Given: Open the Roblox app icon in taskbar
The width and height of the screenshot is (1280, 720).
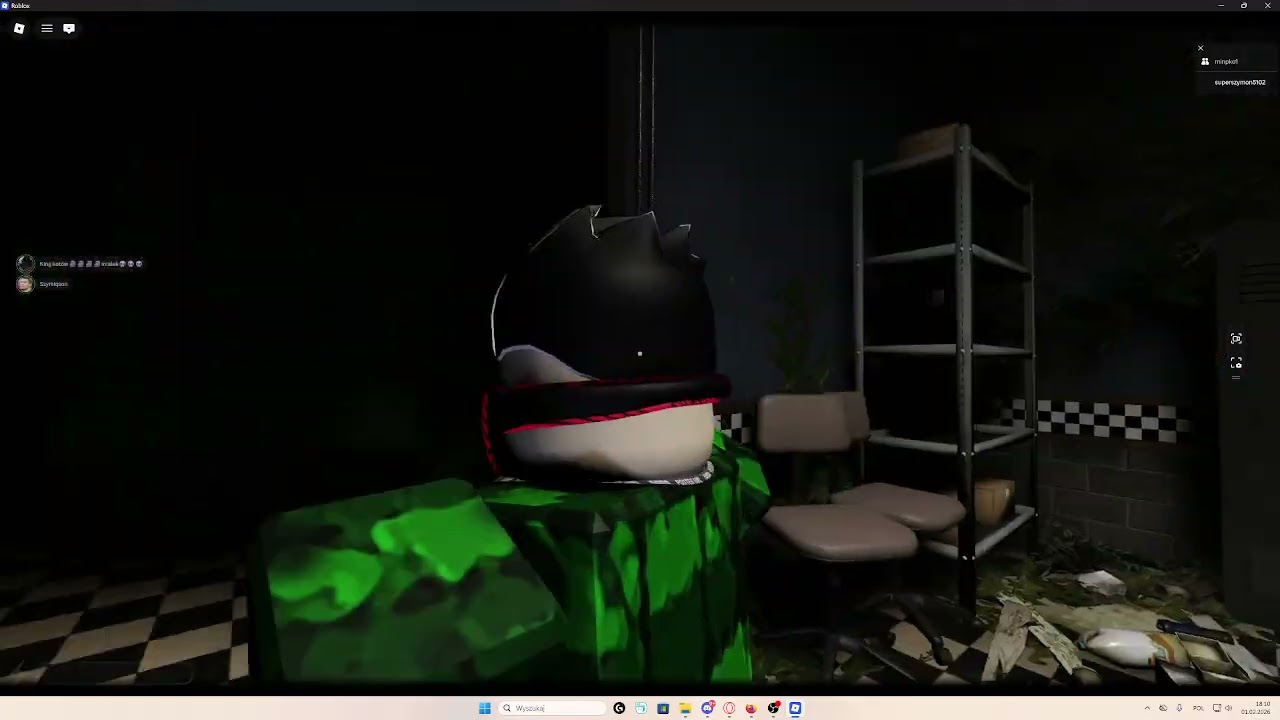Looking at the screenshot, I should (795, 708).
